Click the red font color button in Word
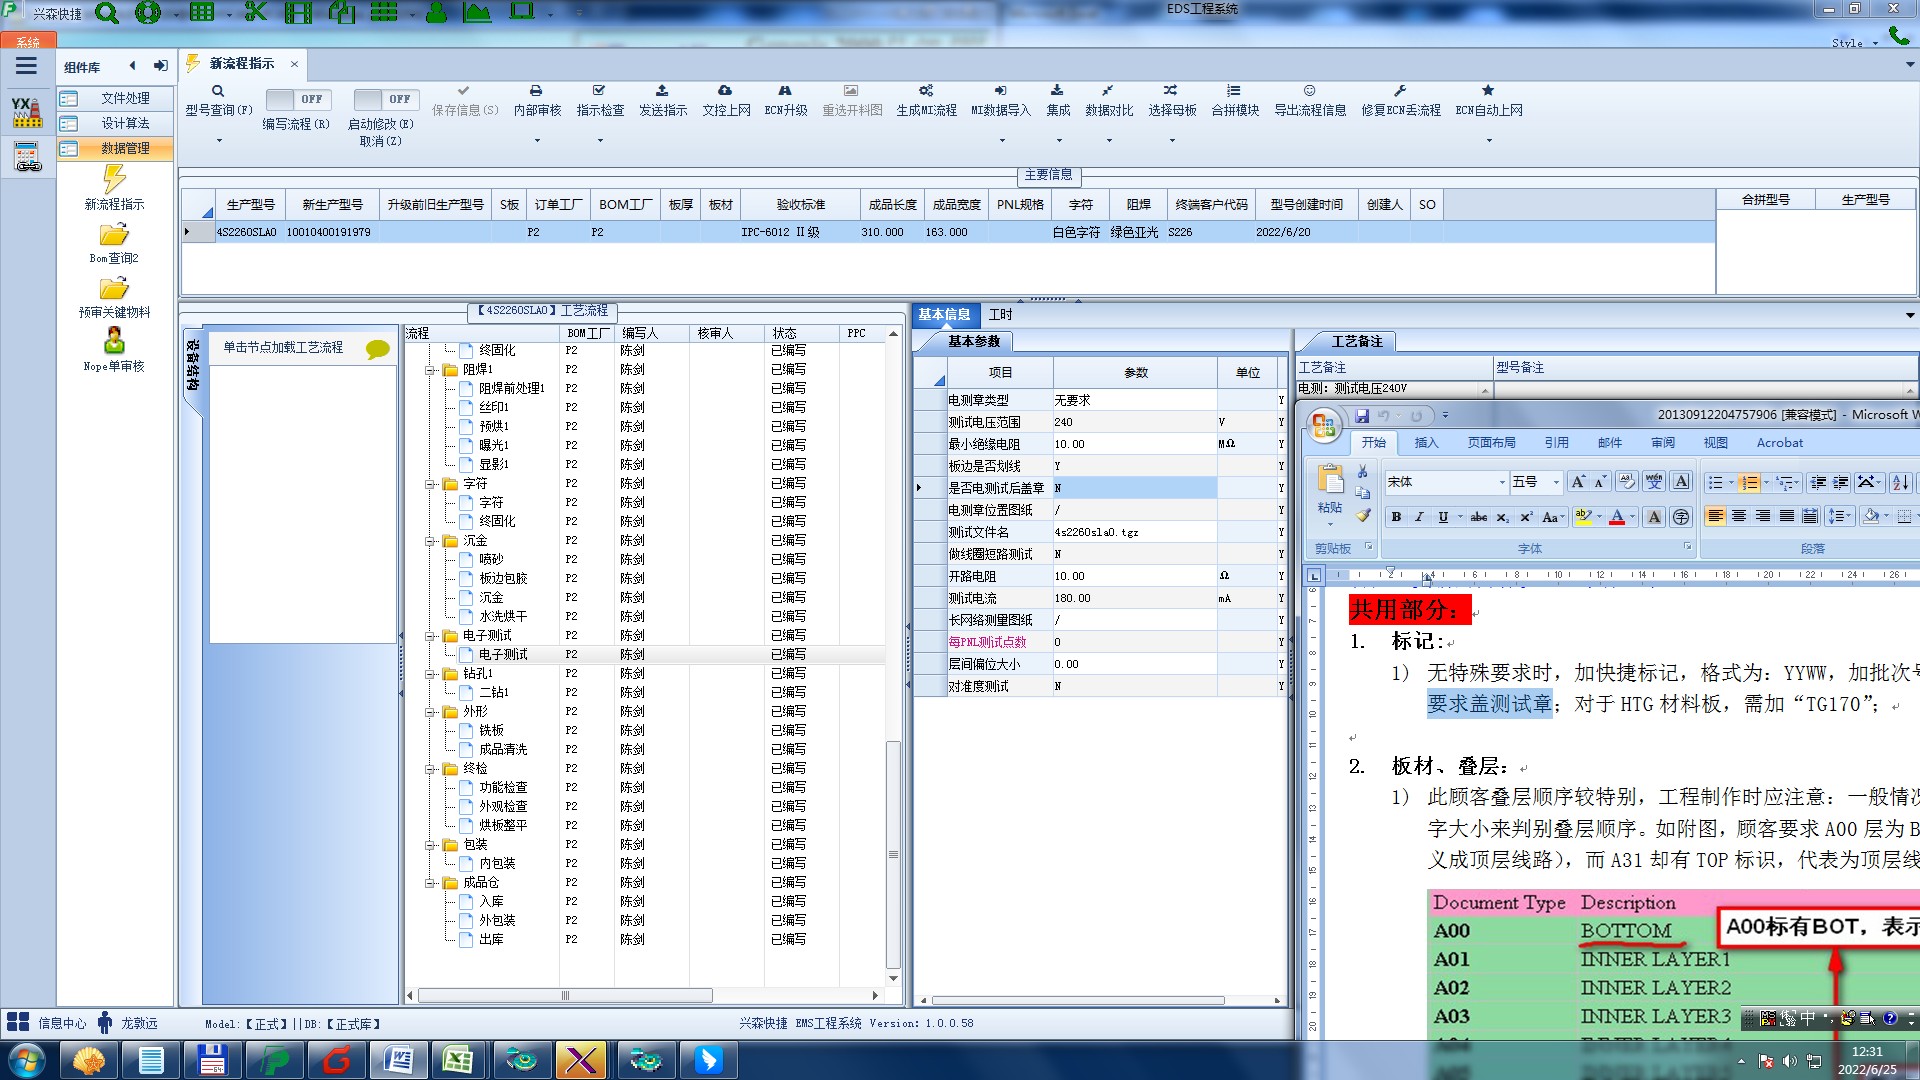1920x1080 pixels. click(1617, 517)
